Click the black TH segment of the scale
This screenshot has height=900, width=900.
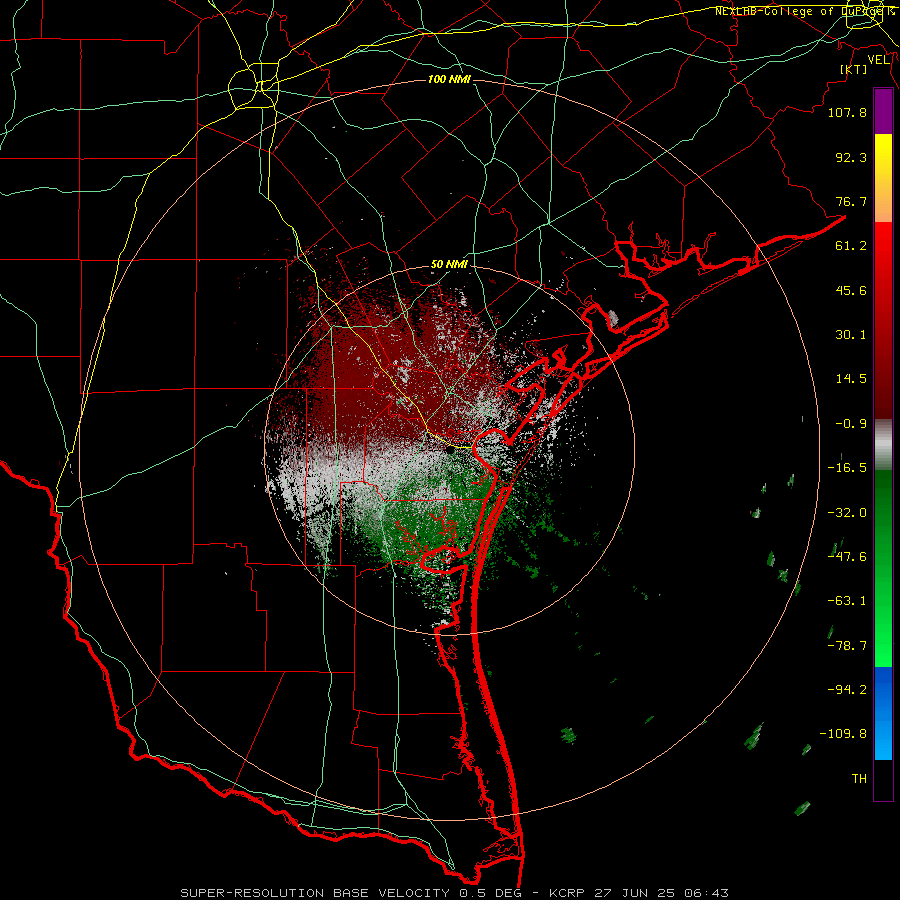tap(883, 779)
